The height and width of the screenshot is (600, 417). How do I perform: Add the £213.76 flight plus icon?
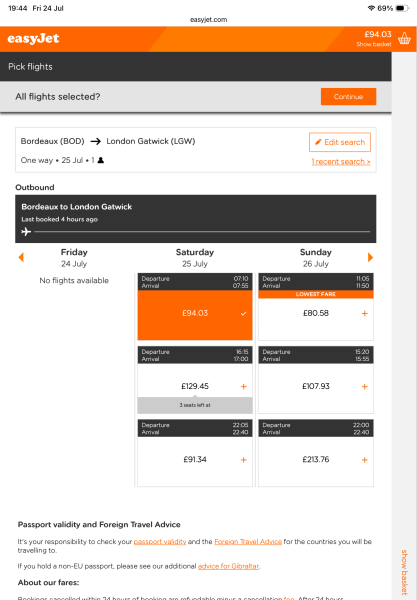(x=365, y=460)
